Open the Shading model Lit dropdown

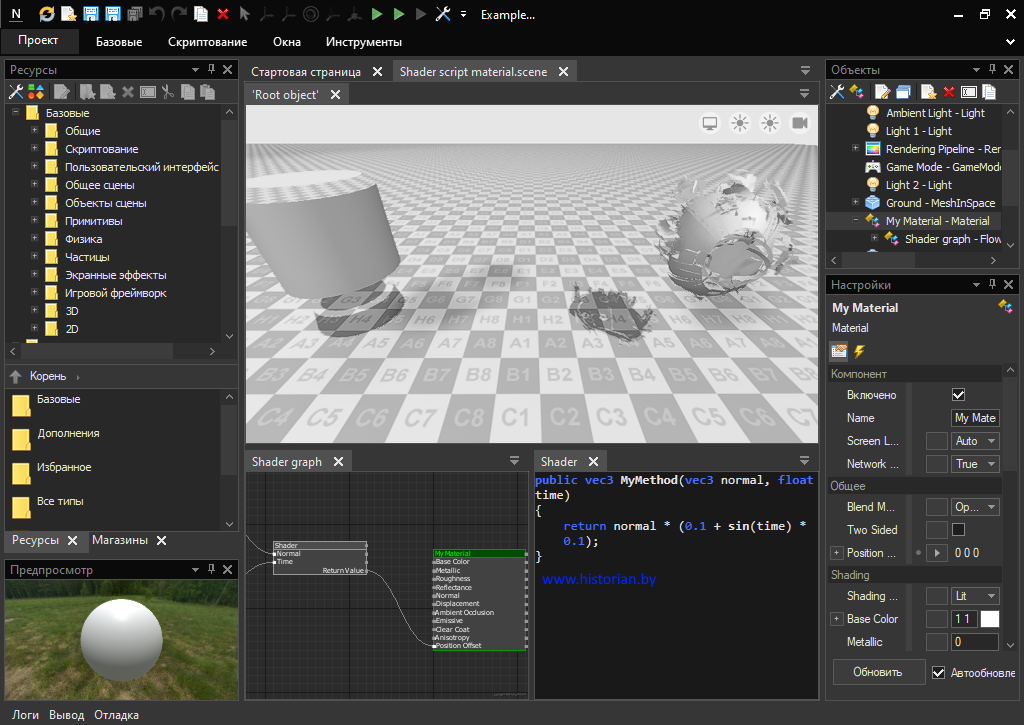975,596
